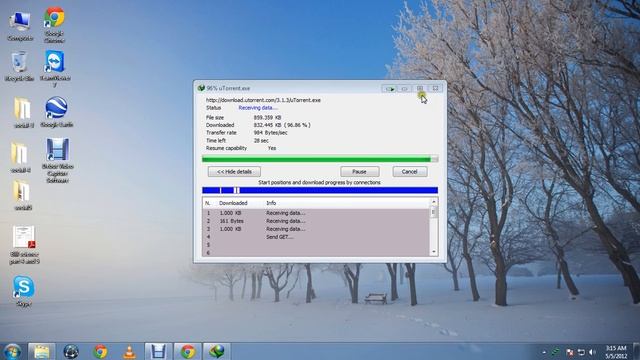Select connection row 3 in the list
Viewport: 640px width, 360px height.
tap(316, 229)
